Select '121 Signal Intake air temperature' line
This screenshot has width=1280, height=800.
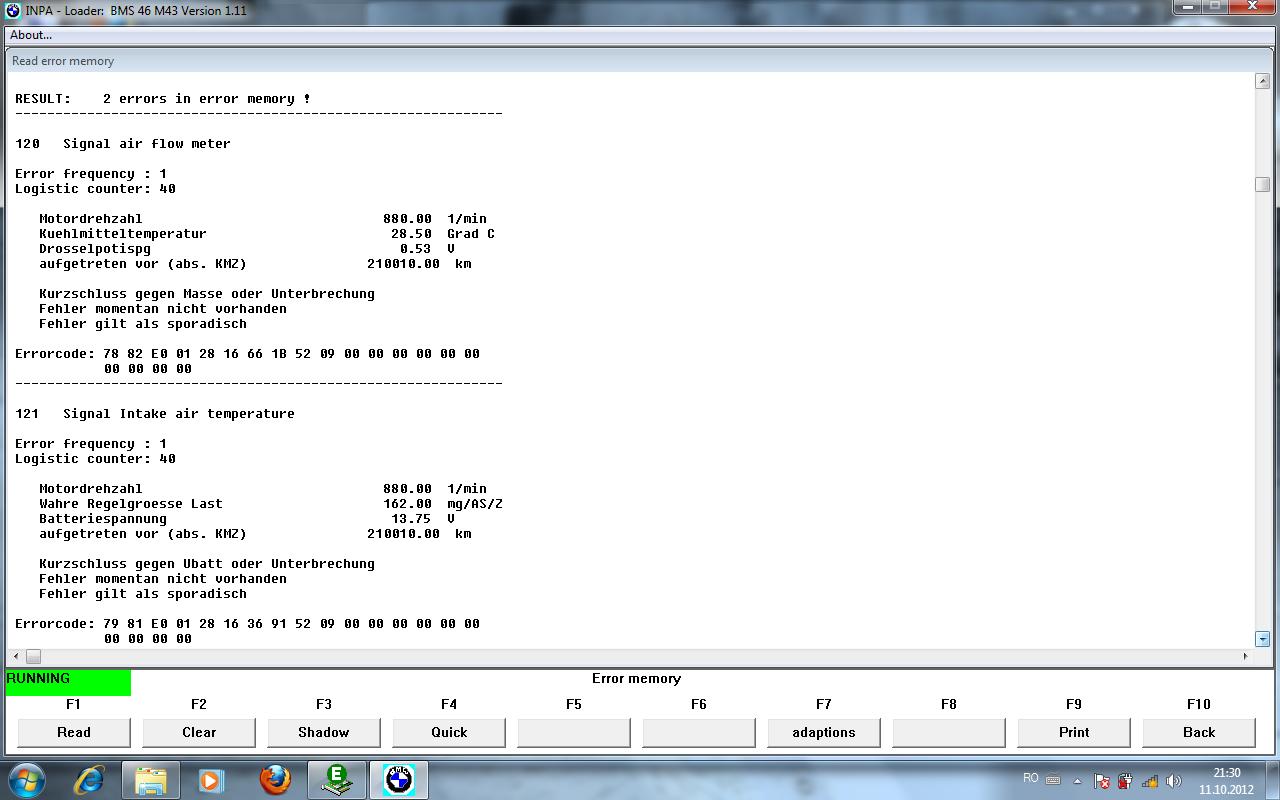pyautogui.click(x=155, y=414)
